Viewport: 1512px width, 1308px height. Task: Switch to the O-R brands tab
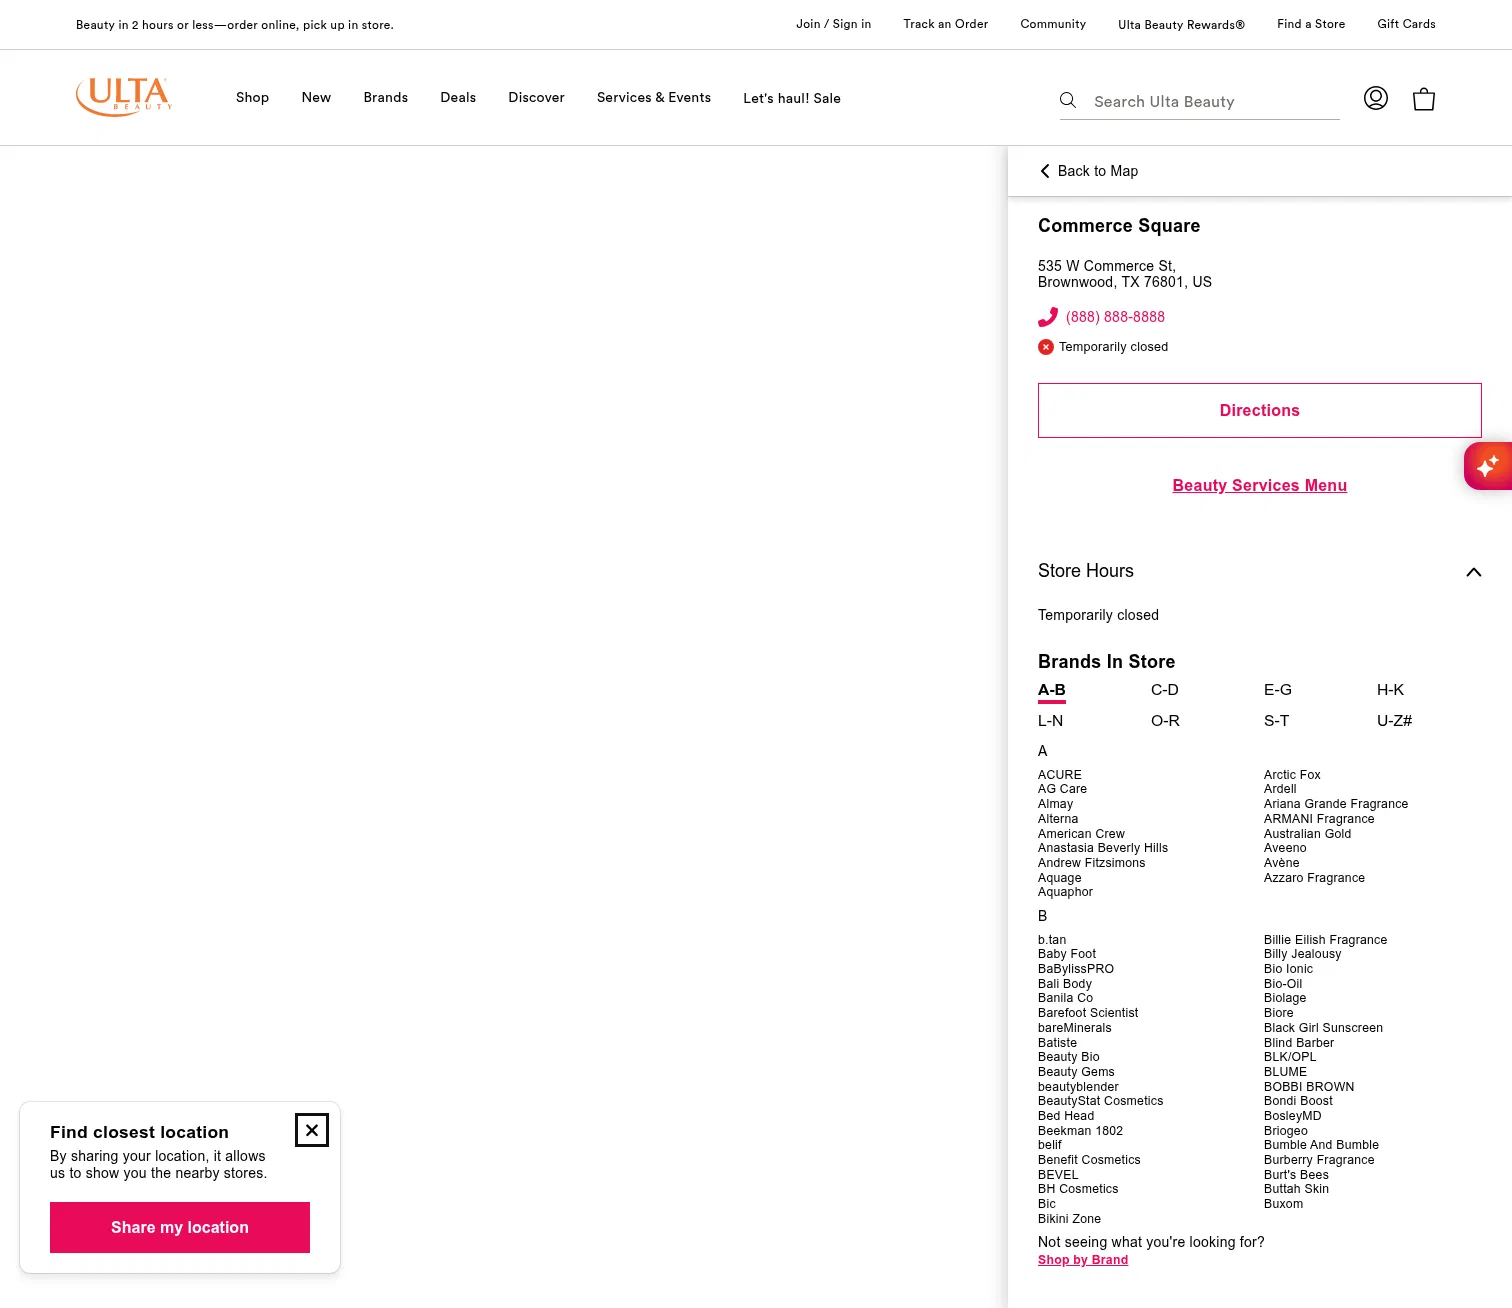[1165, 721]
